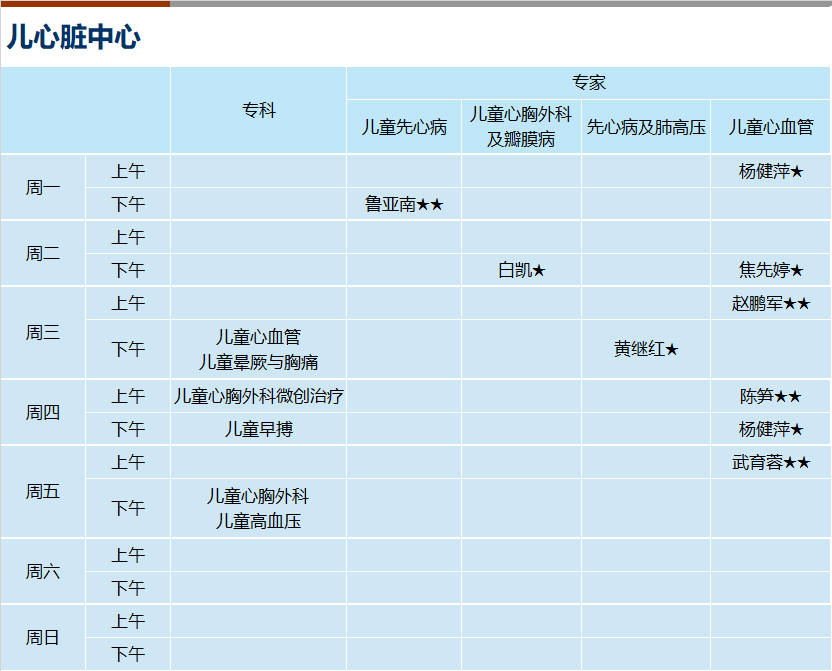Click 上午 in the 周四 row

pyautogui.click(x=128, y=396)
